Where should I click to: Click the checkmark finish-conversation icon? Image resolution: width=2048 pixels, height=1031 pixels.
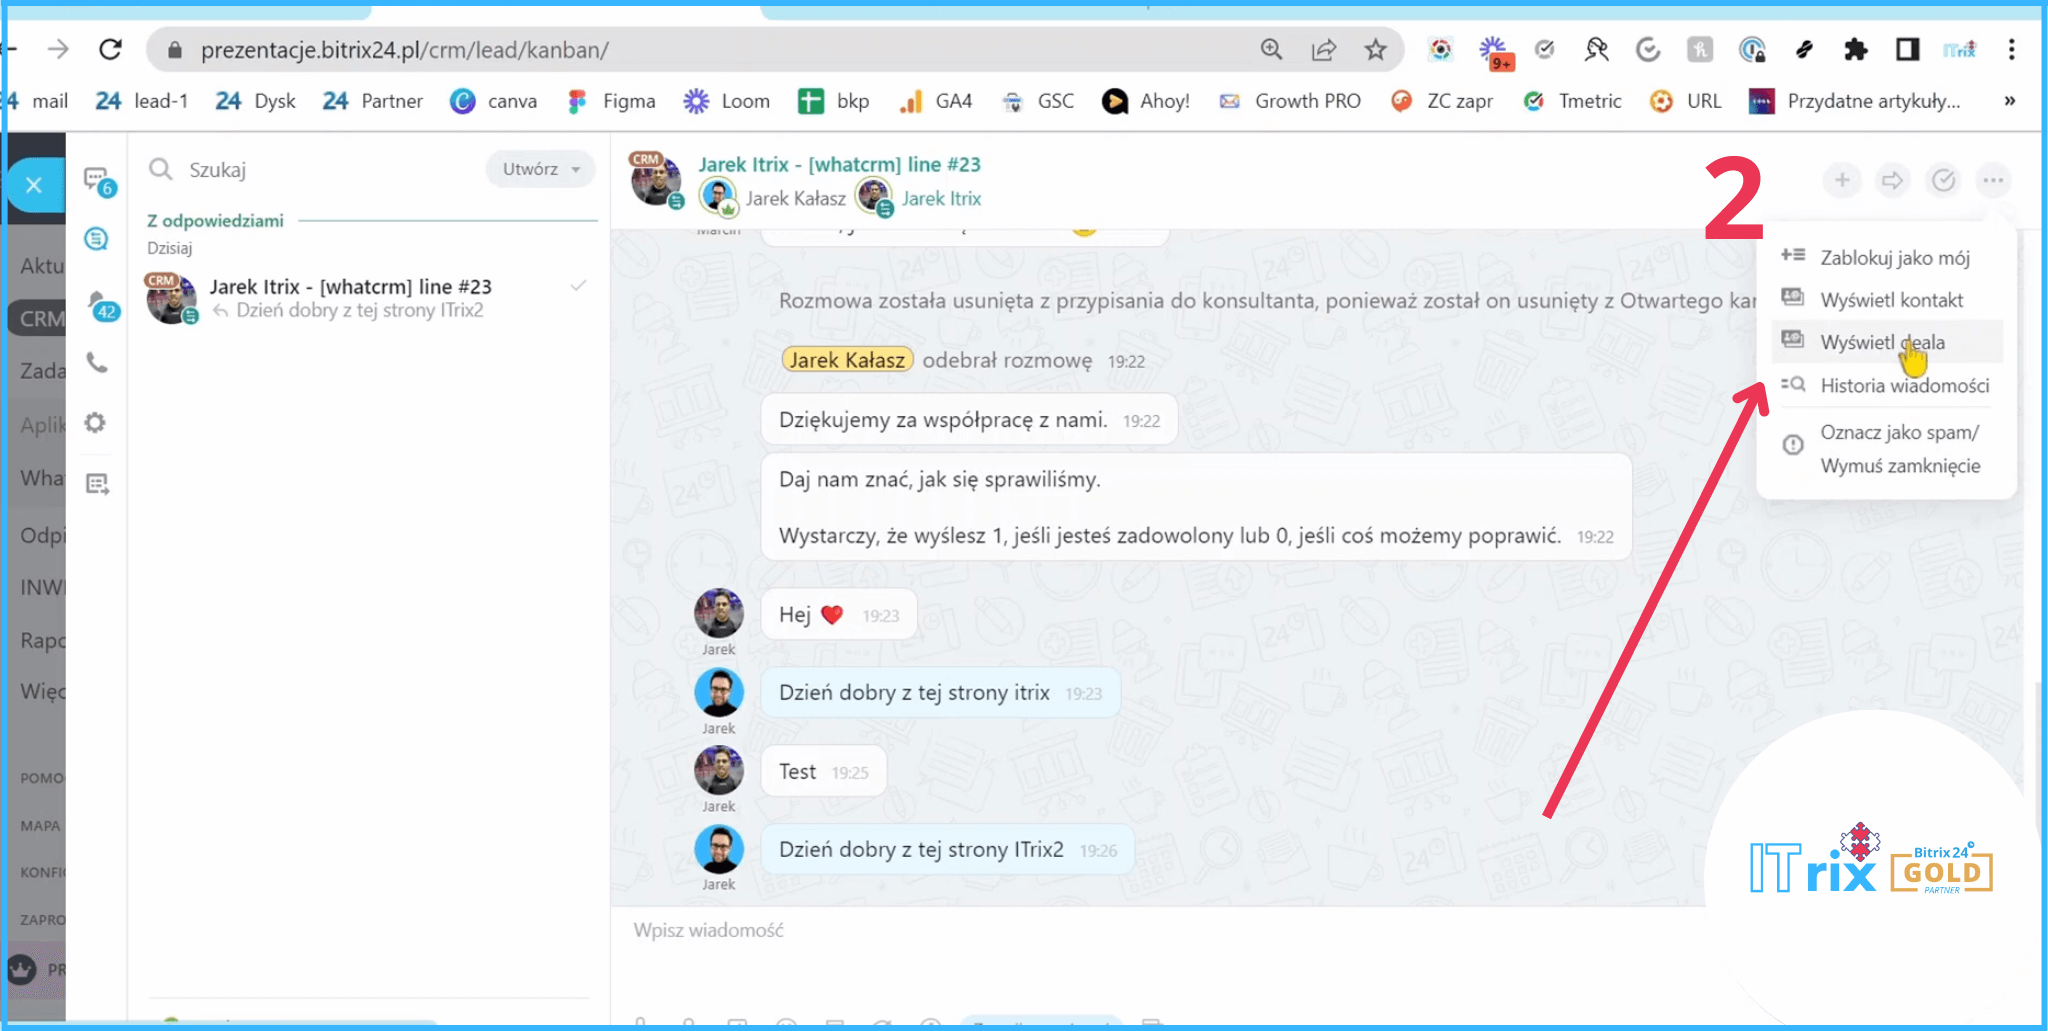[1943, 180]
